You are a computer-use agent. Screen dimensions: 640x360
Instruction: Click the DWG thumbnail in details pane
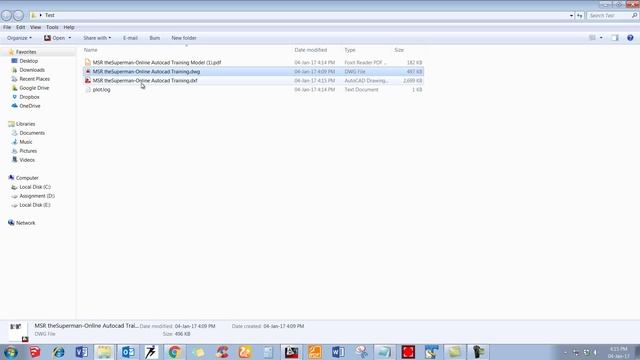pyautogui.click(x=18, y=332)
